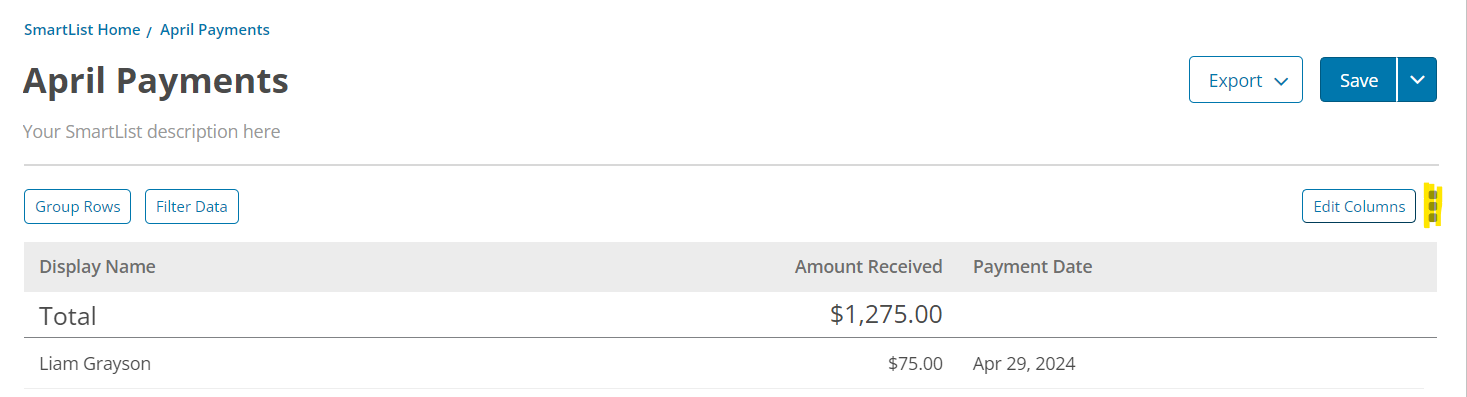This screenshot has height=397, width=1467.
Task: Click the April Payments breadcrumb link
Action: (x=215, y=30)
